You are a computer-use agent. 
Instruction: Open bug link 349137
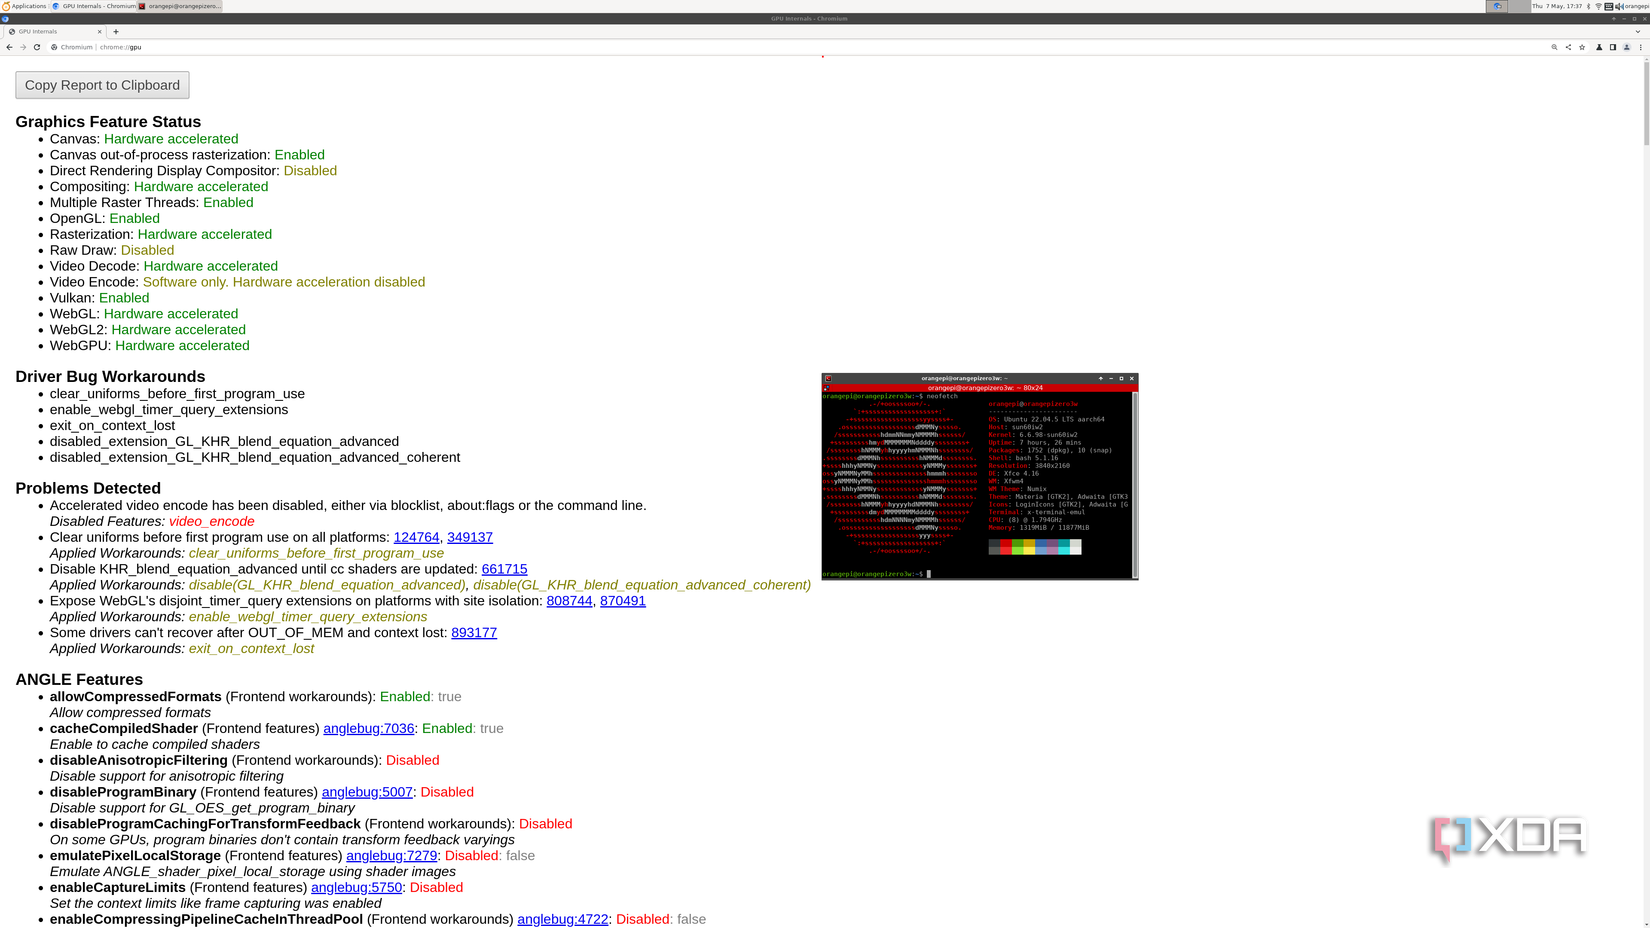coord(470,537)
